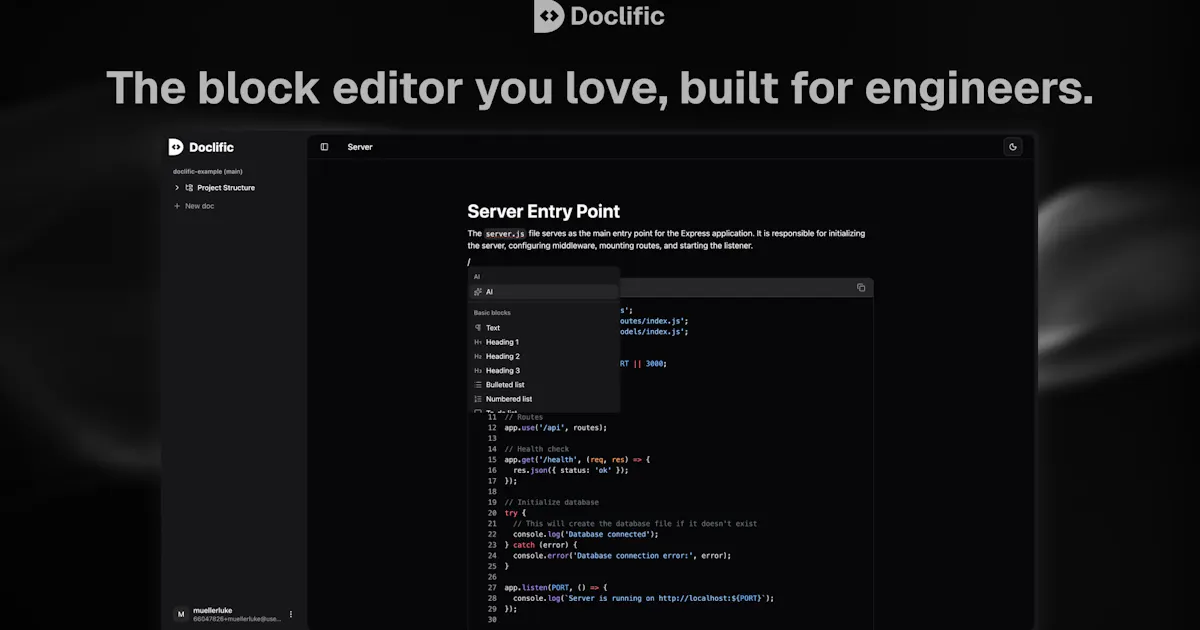
Task: Click the Numbered list icon
Action: tap(478, 399)
